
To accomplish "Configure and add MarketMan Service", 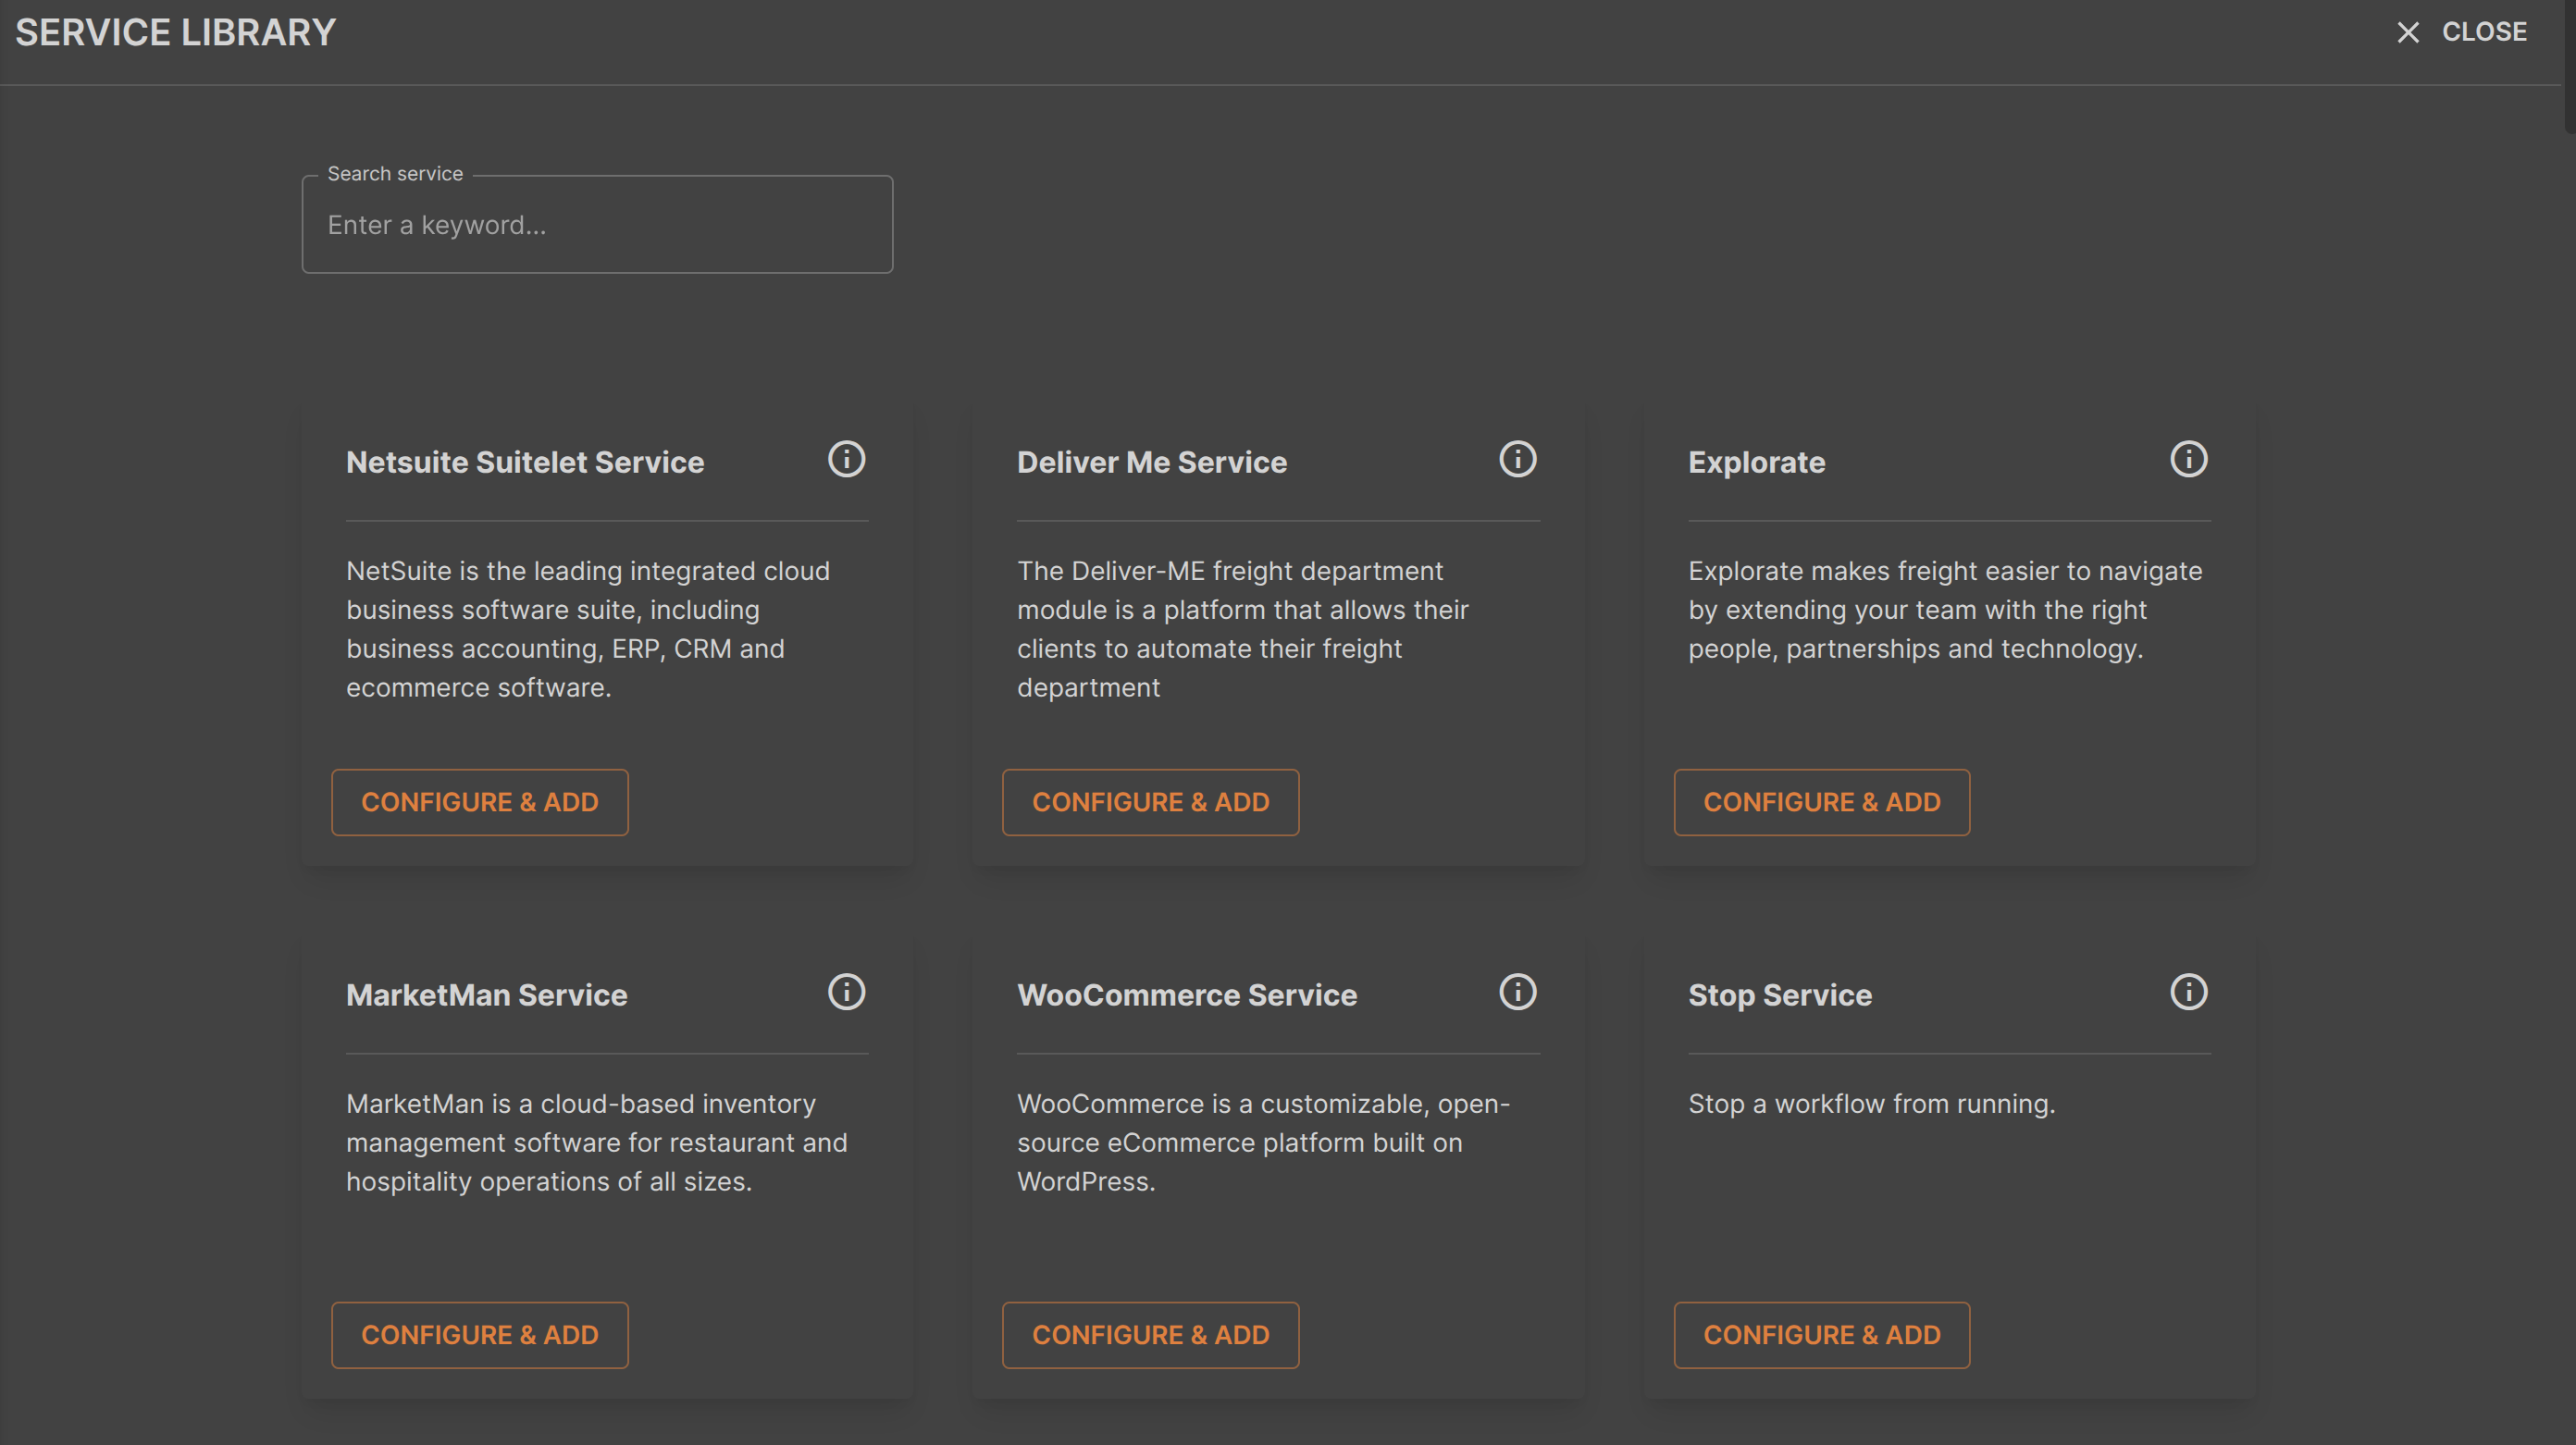I will pos(480,1335).
